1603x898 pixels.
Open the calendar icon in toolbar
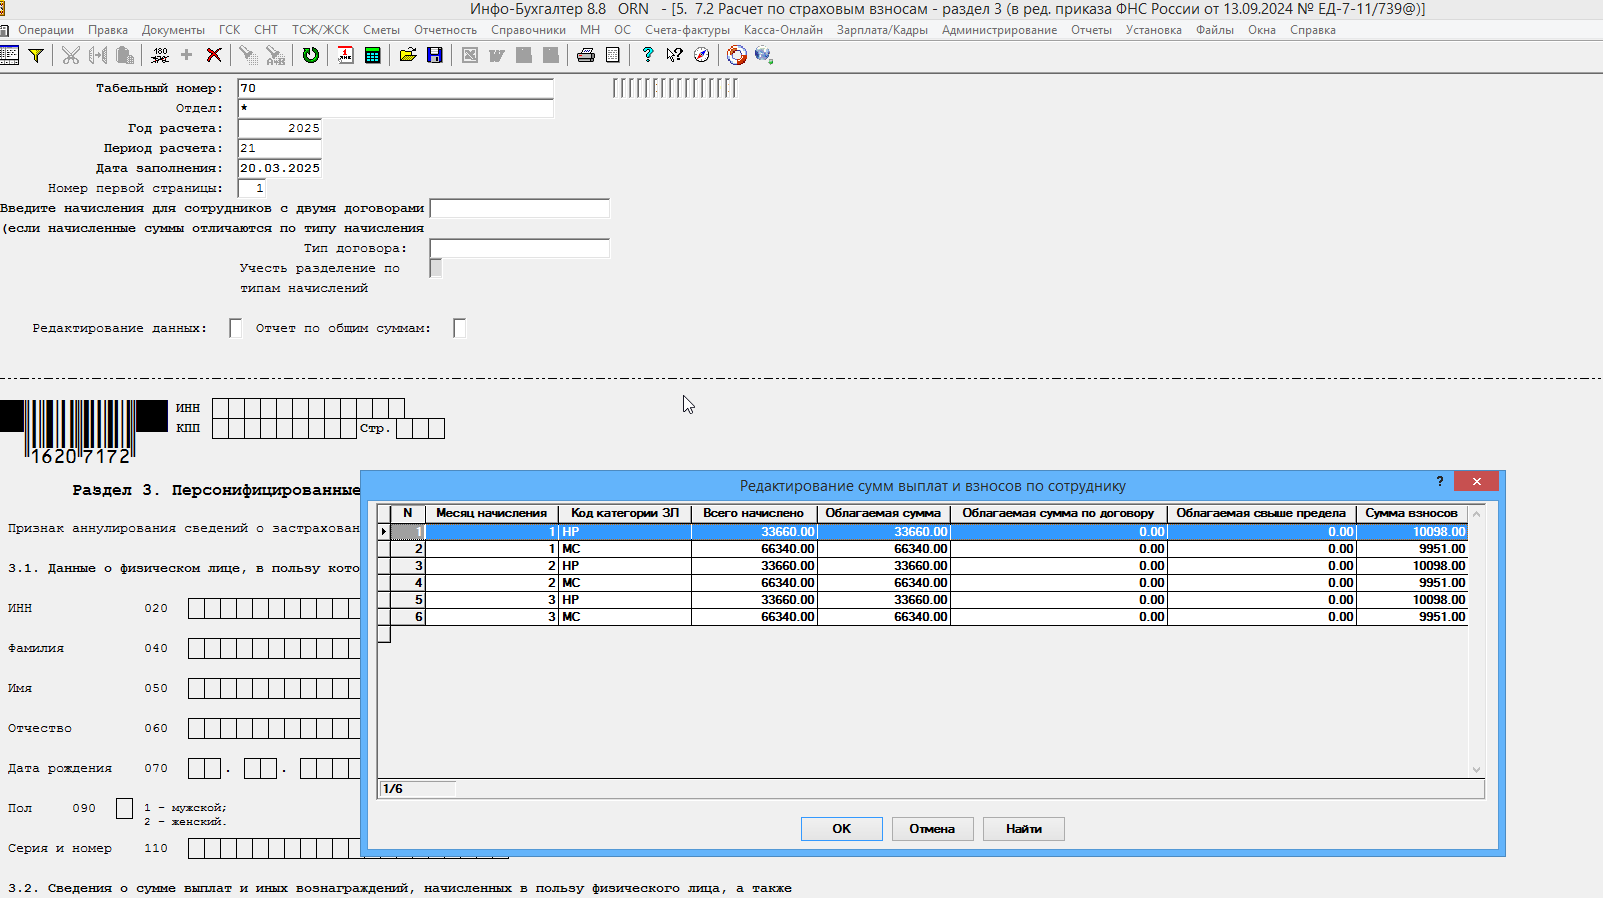pyautogui.click(x=346, y=55)
